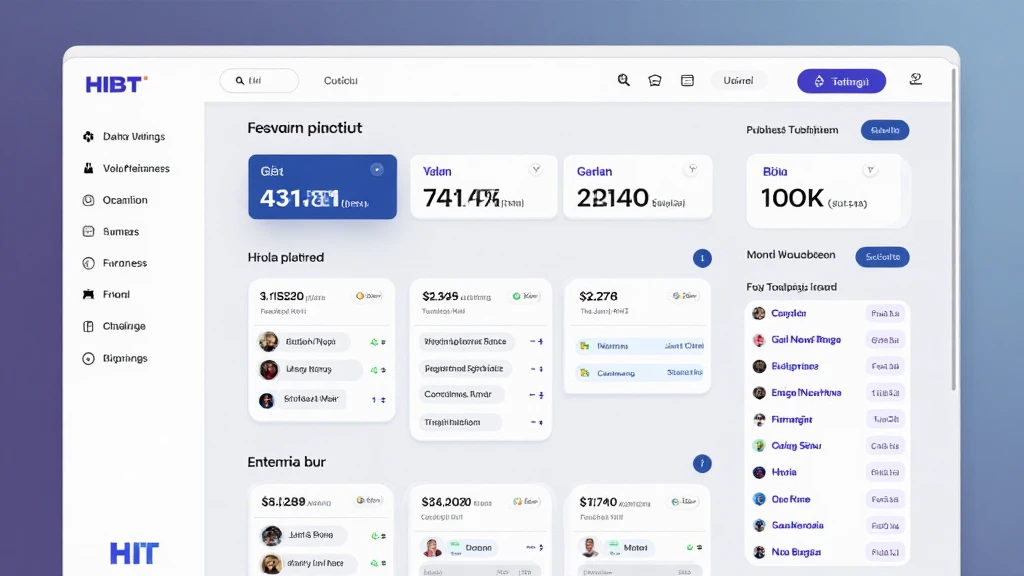
Task: Expand the dropdown on the Yalan card
Action: [536, 170]
